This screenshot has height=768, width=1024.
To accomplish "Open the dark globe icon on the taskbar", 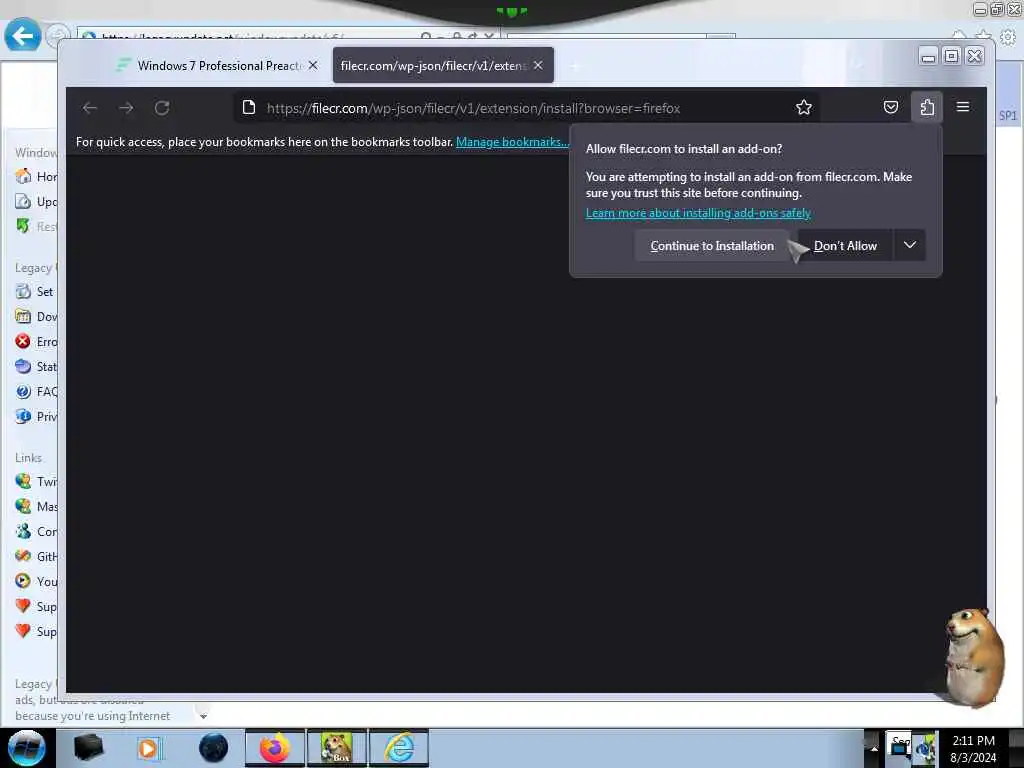I will click(214, 748).
